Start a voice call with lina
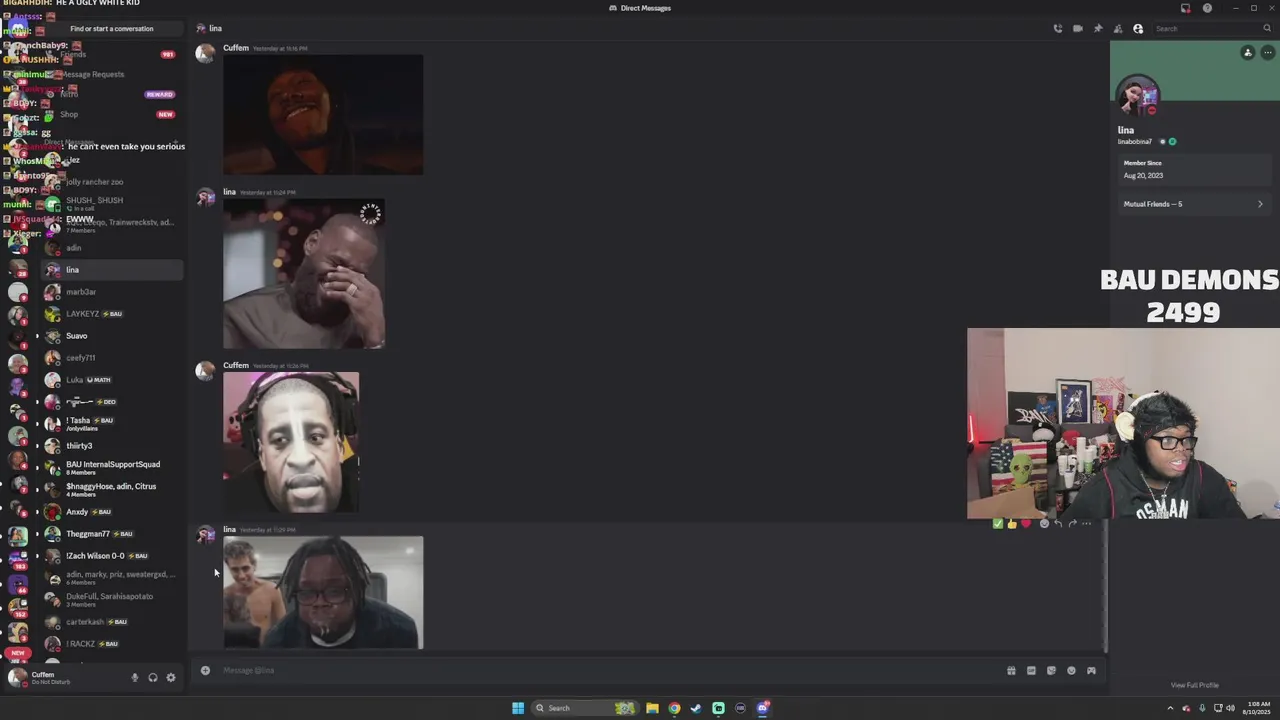This screenshot has height=720, width=1280. (x=1058, y=28)
